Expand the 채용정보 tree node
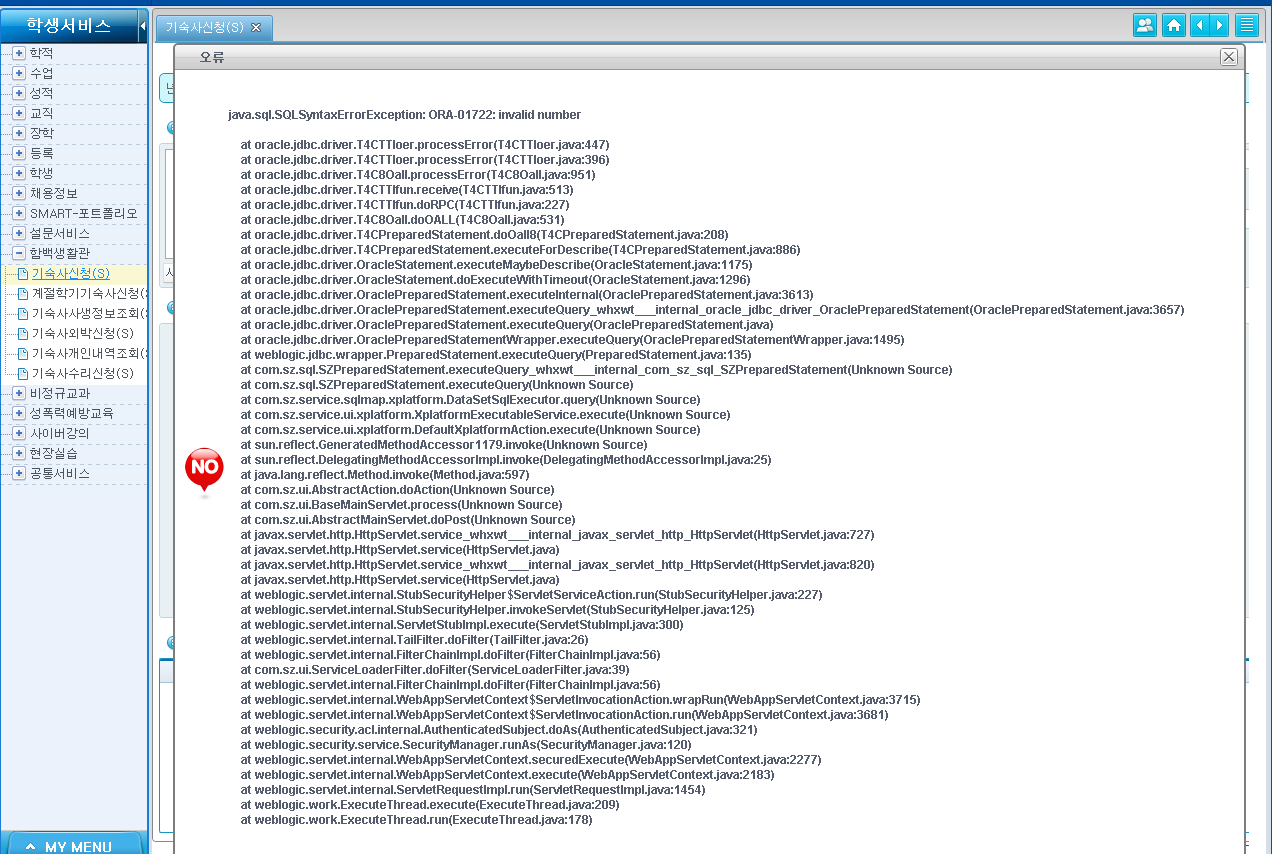Viewport: 1272px width, 854px height. pyautogui.click(x=19, y=193)
